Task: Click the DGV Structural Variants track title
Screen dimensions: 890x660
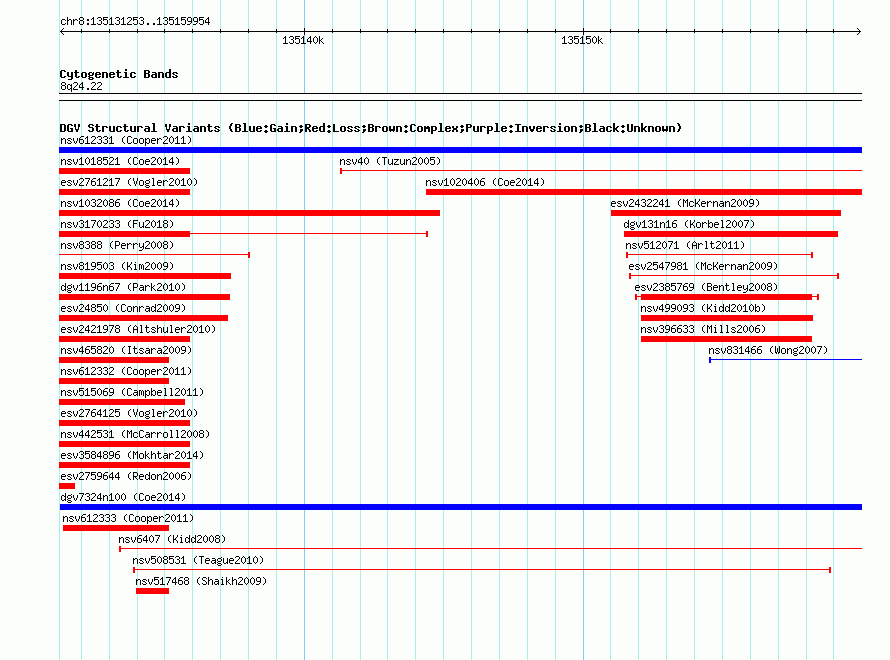Action: point(371,128)
